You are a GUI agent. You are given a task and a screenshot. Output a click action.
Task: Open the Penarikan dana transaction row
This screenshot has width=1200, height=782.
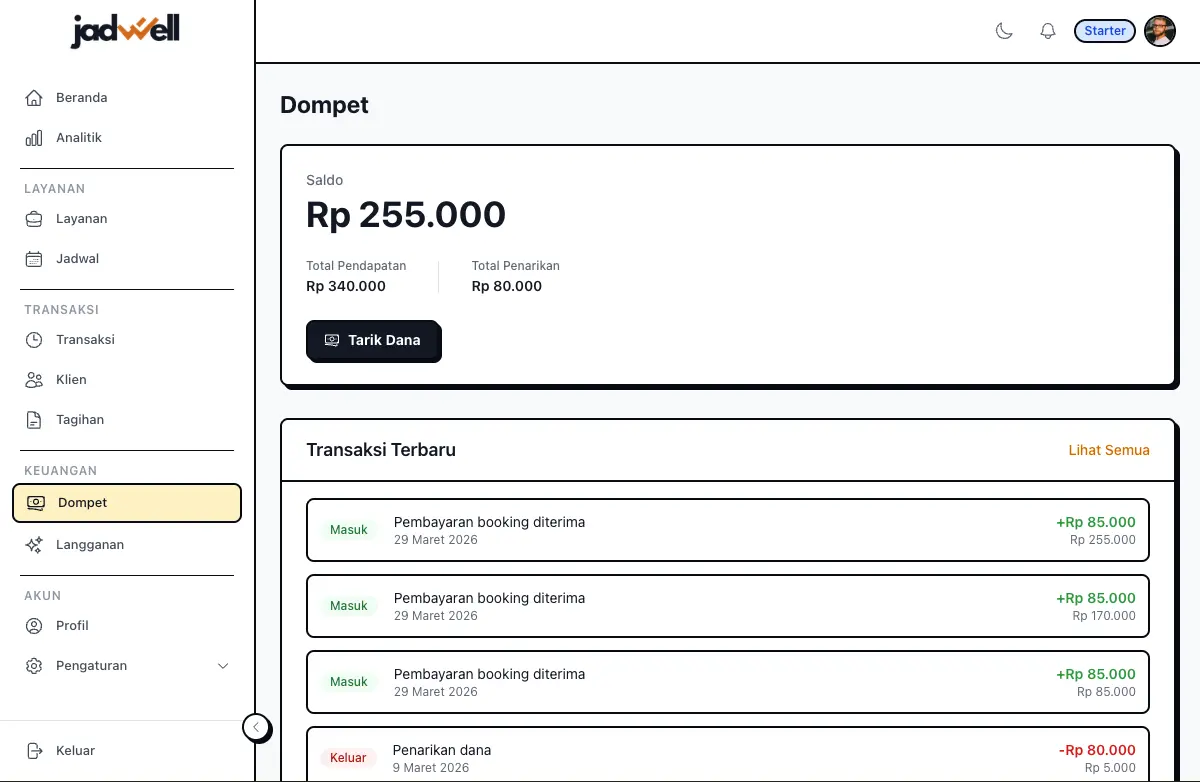[x=727, y=756]
